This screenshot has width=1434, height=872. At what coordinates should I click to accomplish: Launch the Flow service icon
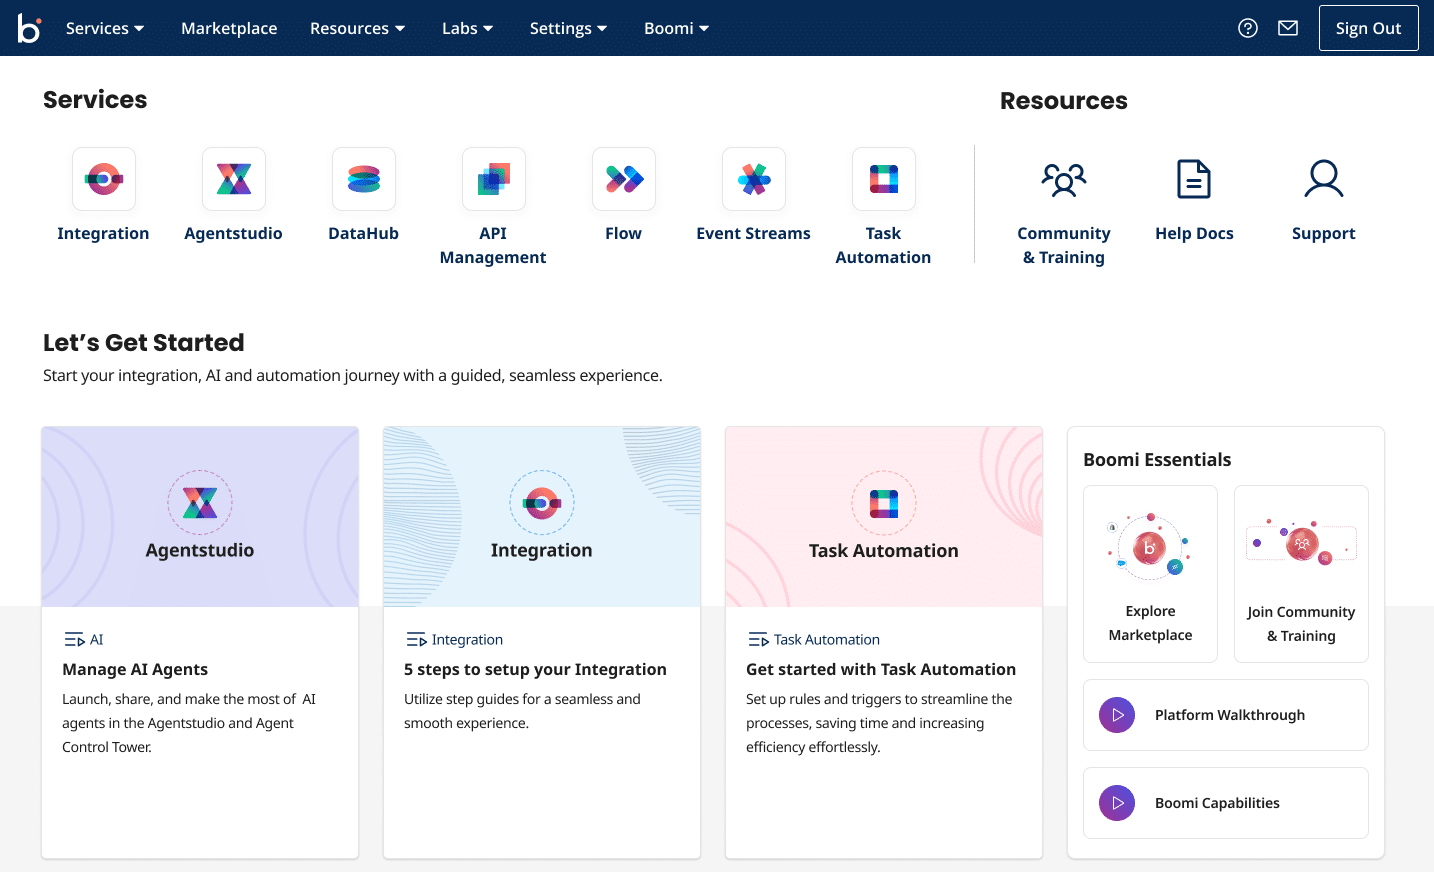point(624,179)
